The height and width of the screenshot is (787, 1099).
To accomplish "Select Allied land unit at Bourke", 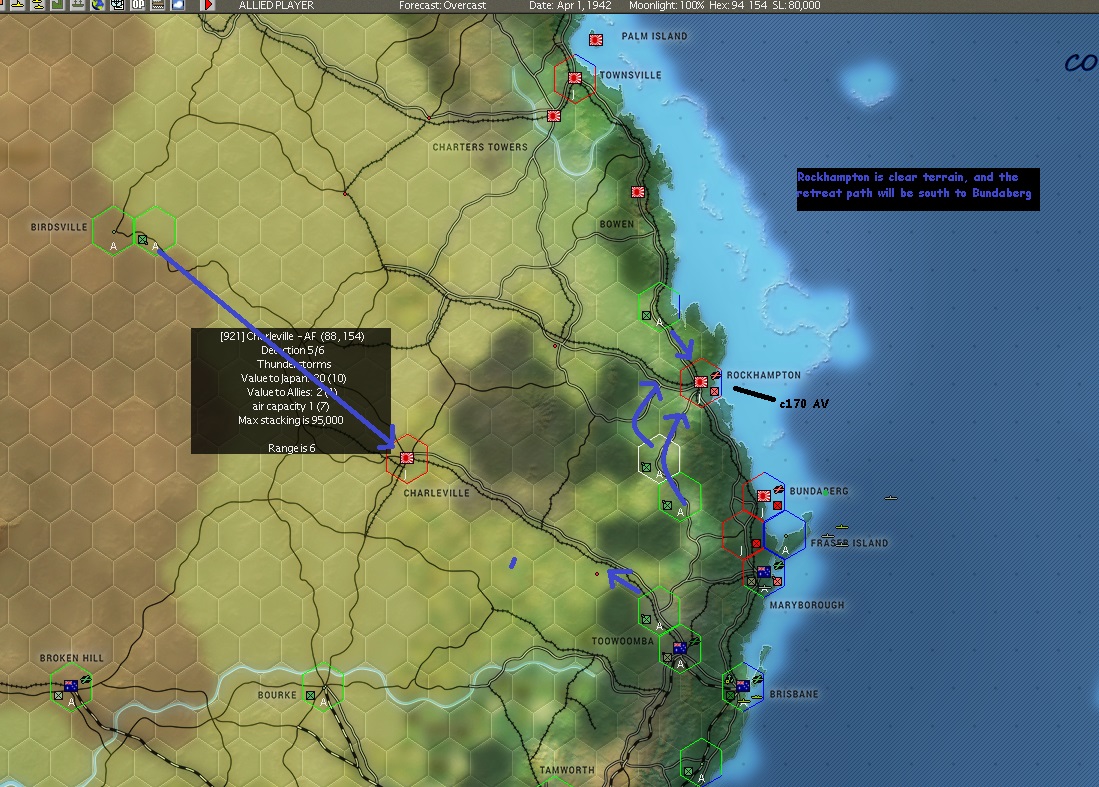I will (310, 695).
